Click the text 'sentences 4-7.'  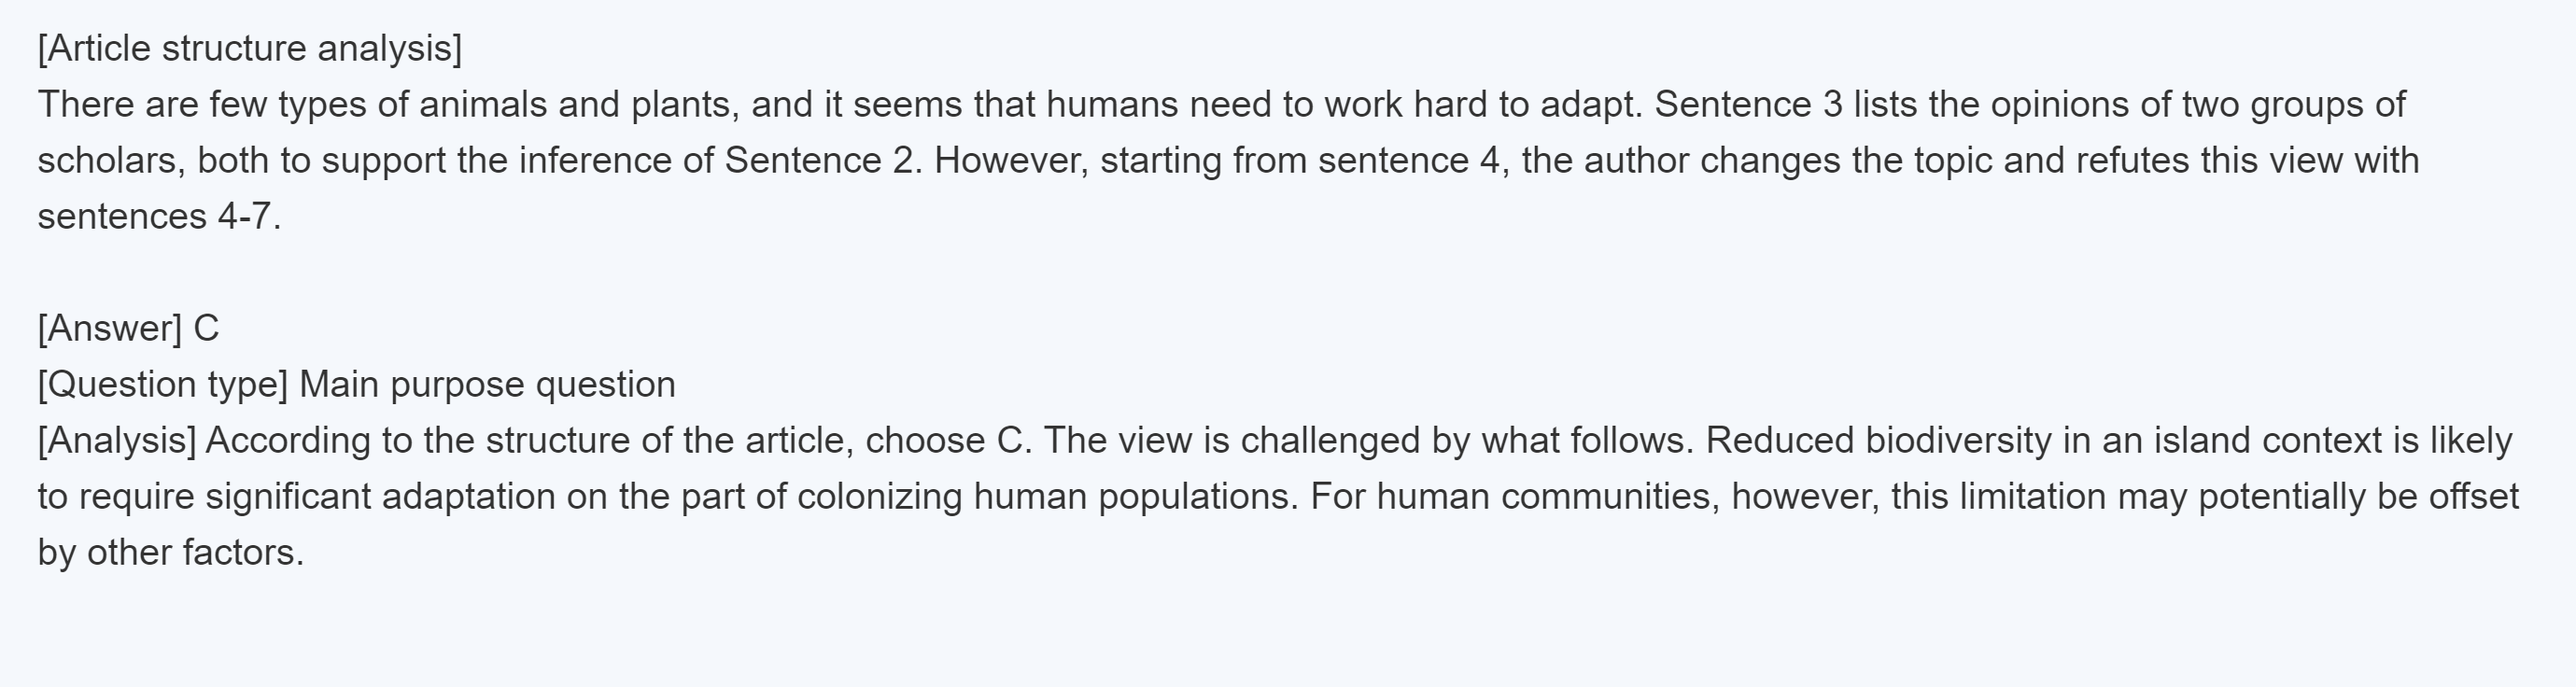[160, 216]
